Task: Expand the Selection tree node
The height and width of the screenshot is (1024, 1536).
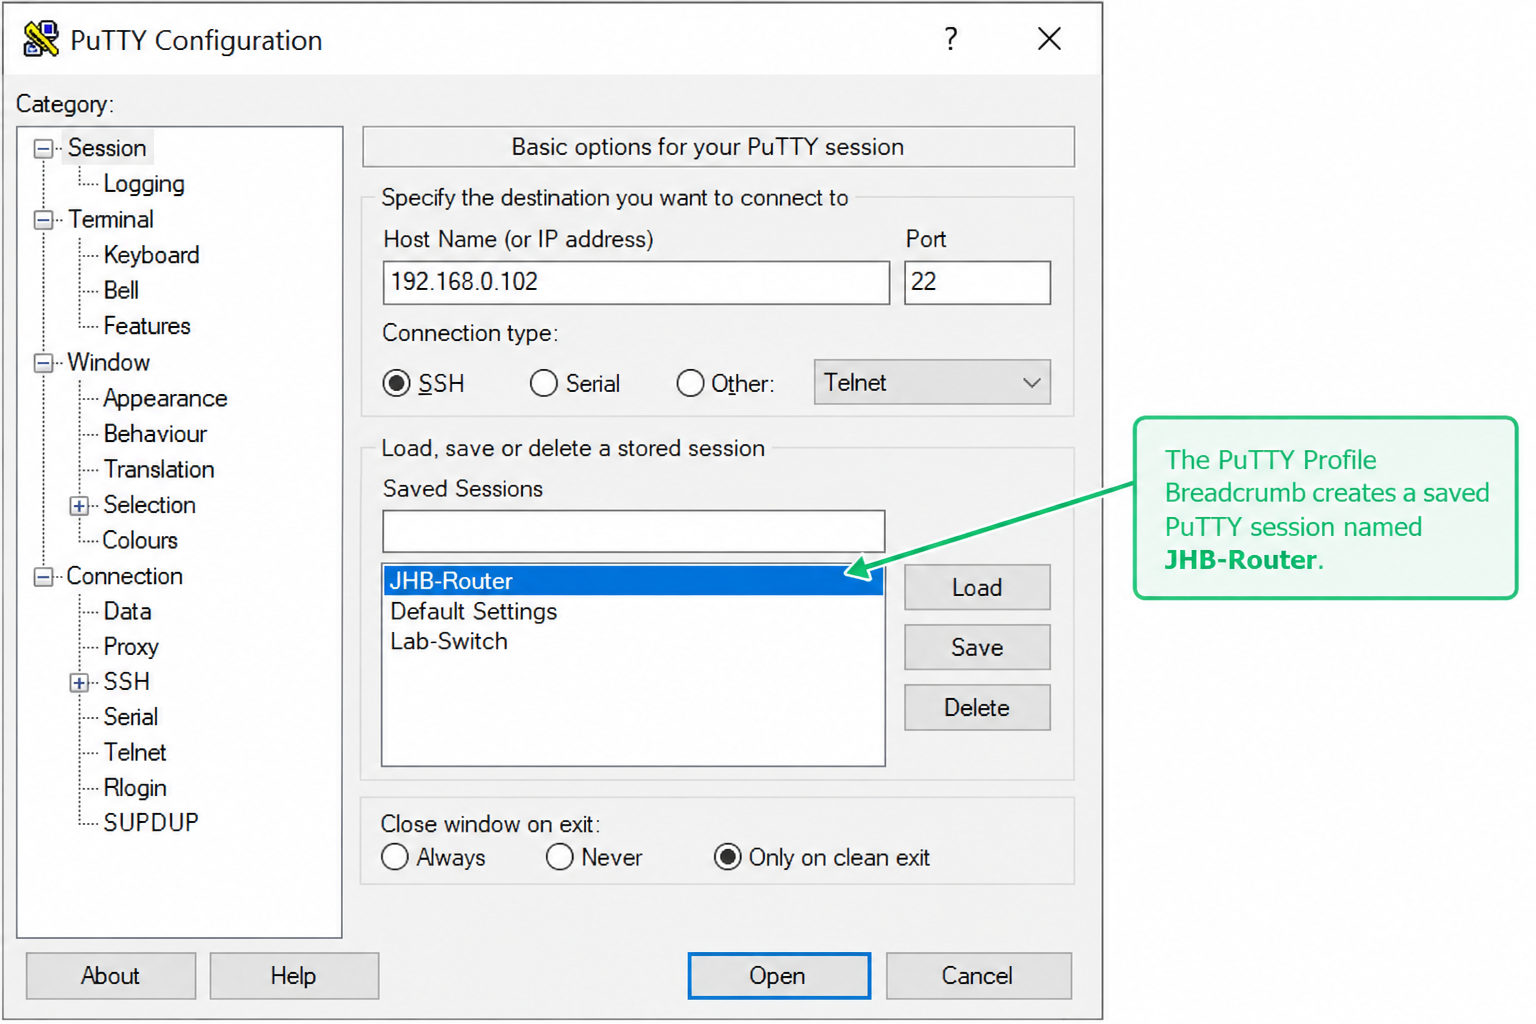Action: (x=79, y=506)
